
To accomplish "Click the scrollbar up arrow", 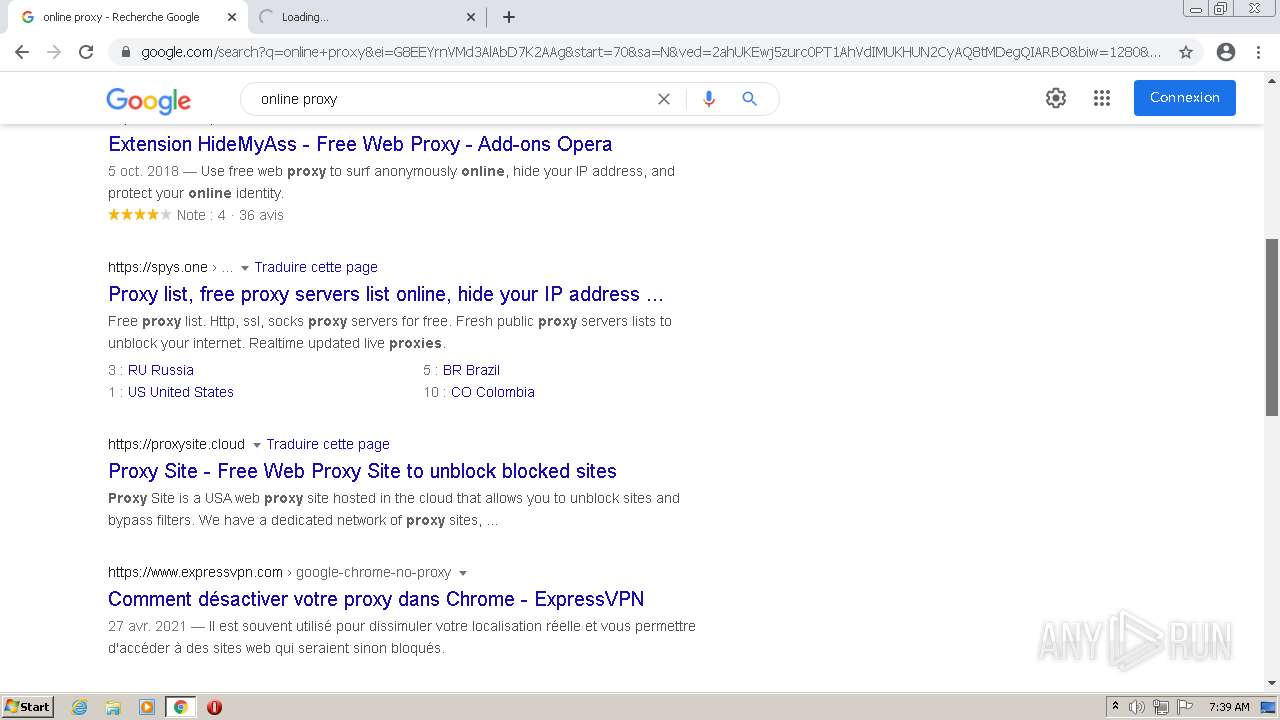I will [1272, 79].
